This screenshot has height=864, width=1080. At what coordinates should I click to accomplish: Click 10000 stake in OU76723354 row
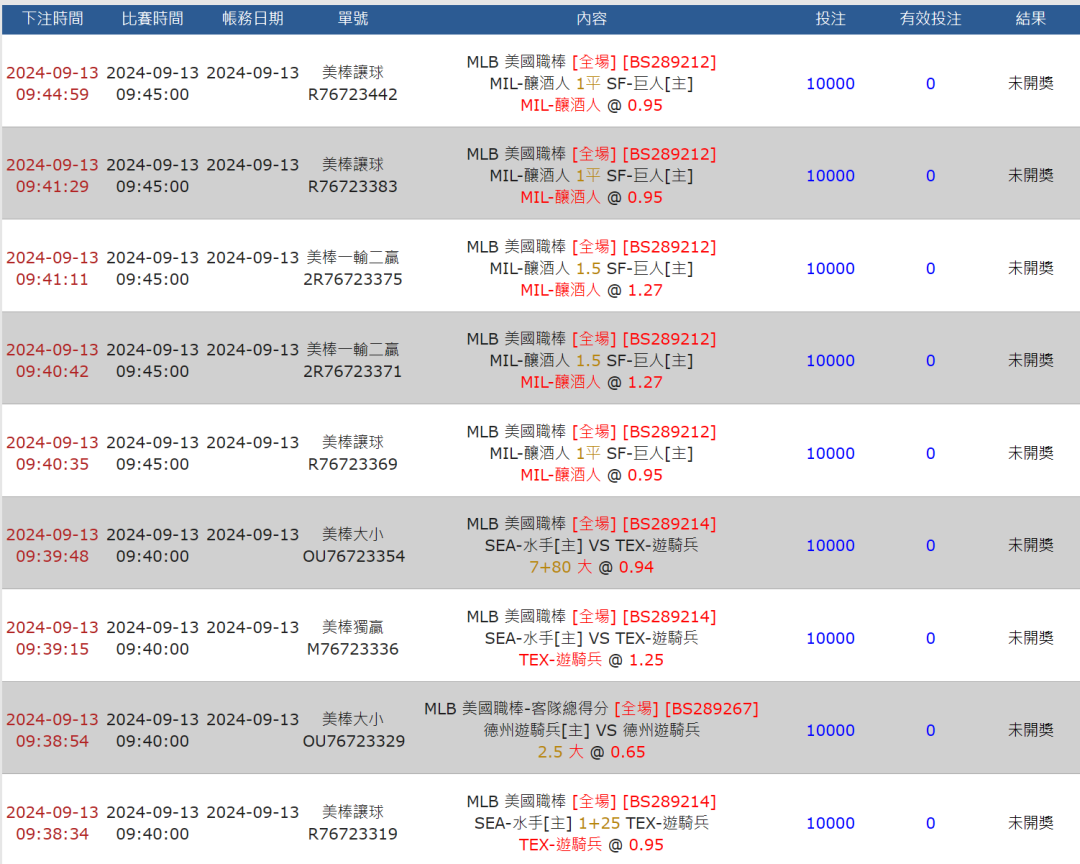click(x=830, y=546)
